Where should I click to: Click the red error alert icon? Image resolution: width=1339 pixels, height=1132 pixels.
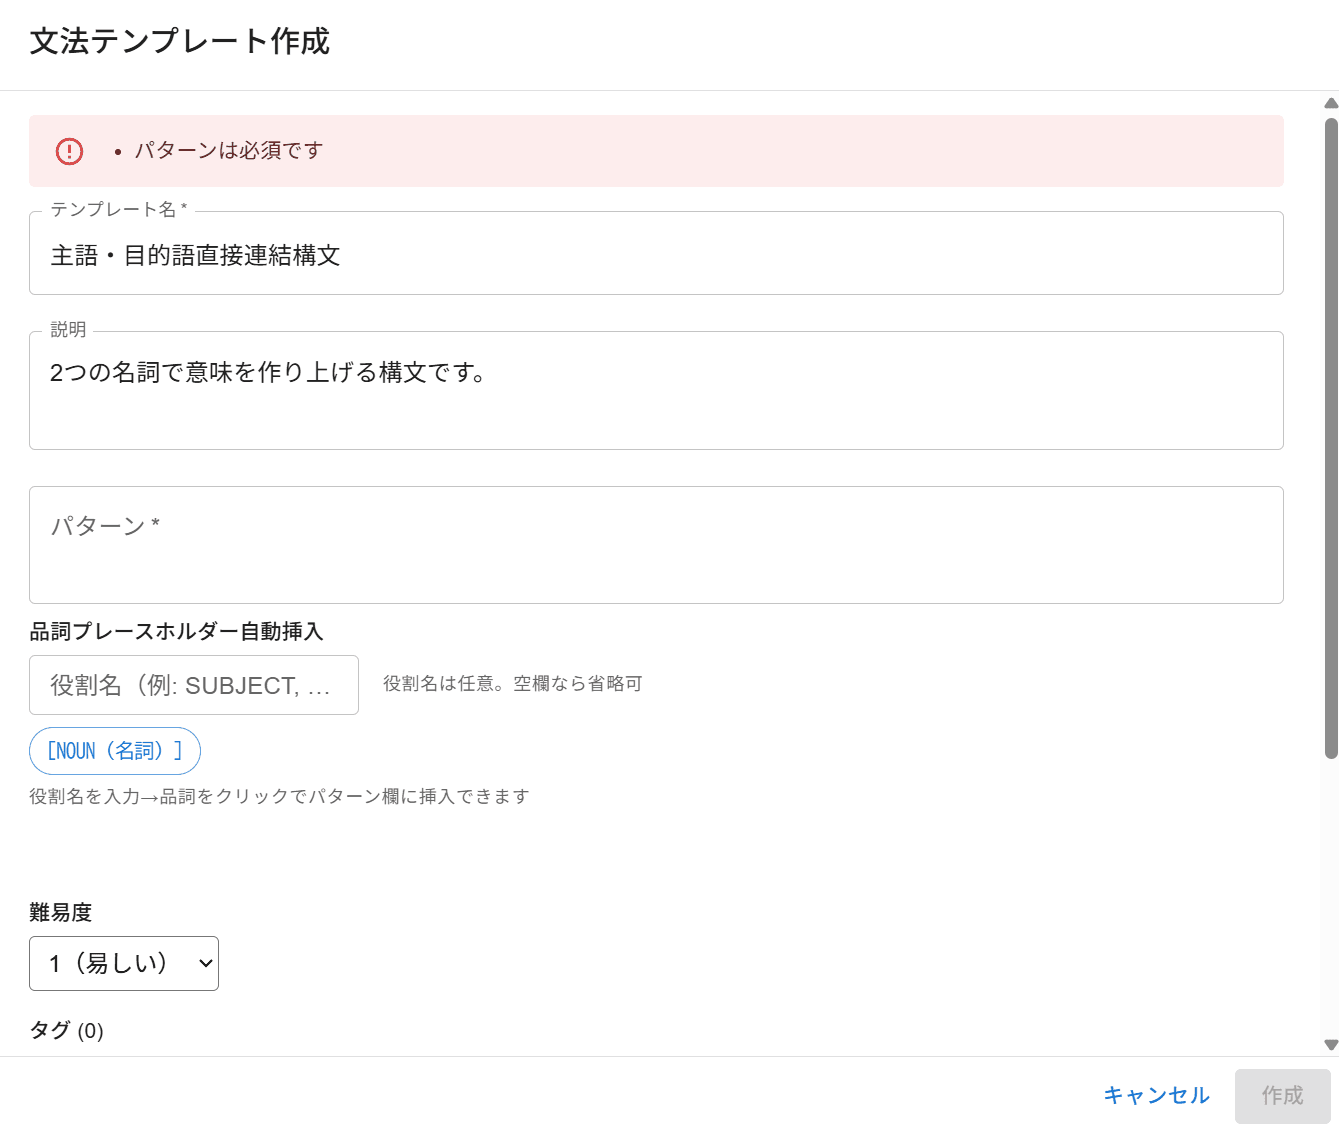(x=69, y=151)
